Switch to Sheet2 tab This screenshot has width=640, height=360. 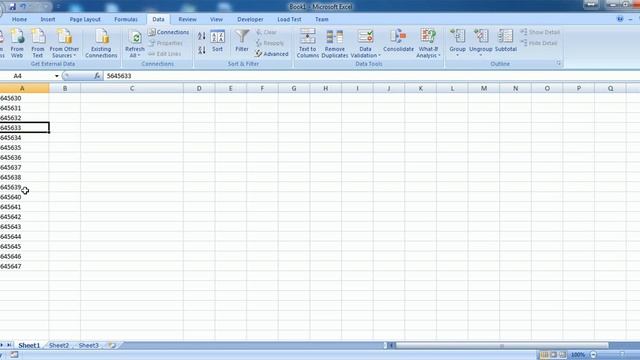[x=59, y=345]
